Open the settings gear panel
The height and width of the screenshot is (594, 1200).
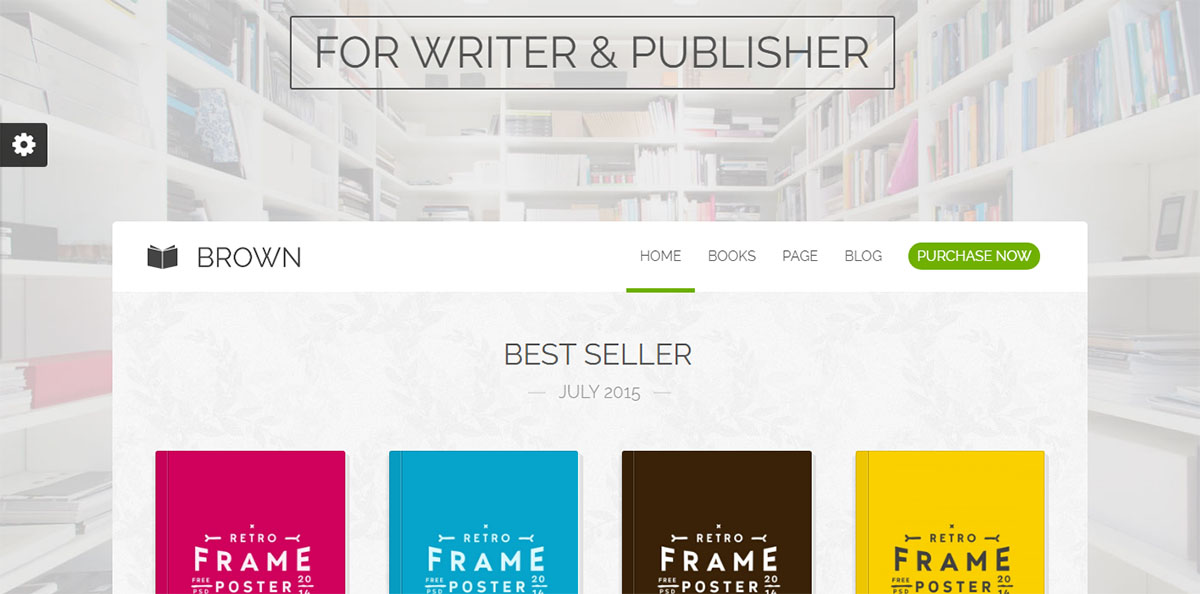tap(23, 145)
